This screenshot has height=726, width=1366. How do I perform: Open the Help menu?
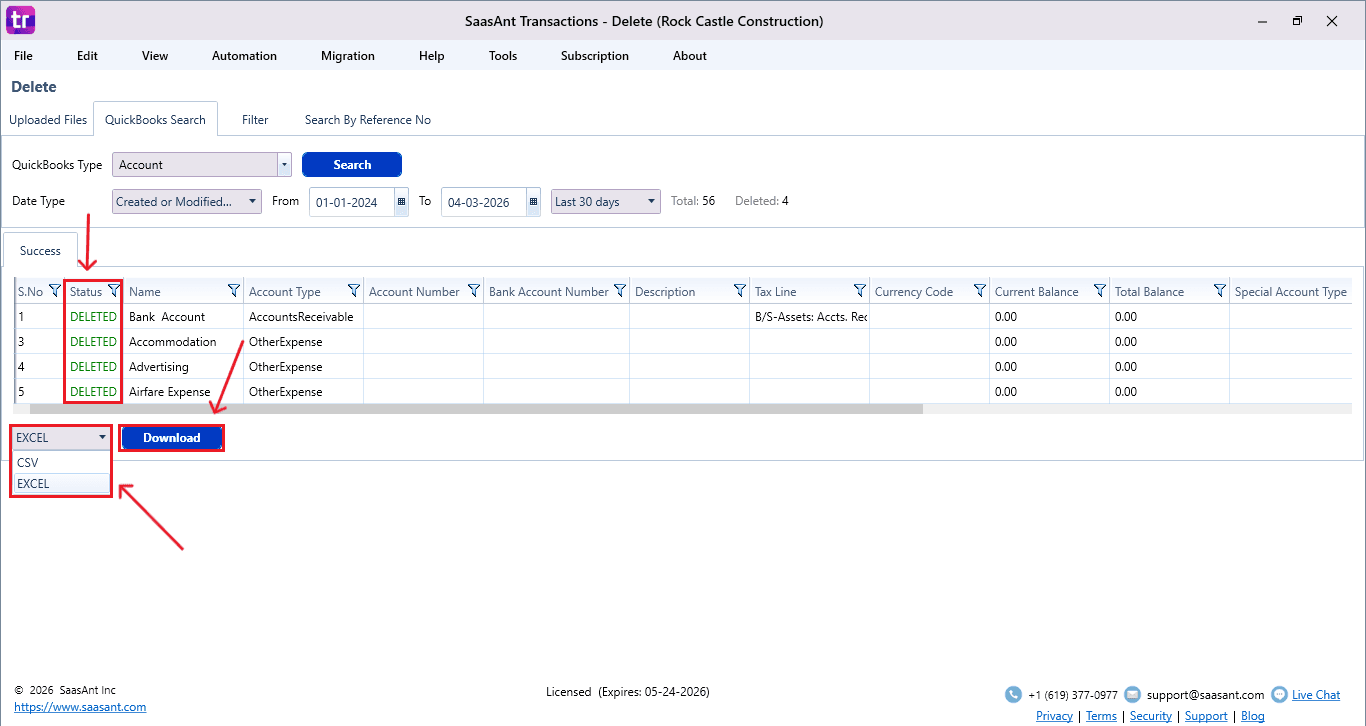pyautogui.click(x=432, y=56)
